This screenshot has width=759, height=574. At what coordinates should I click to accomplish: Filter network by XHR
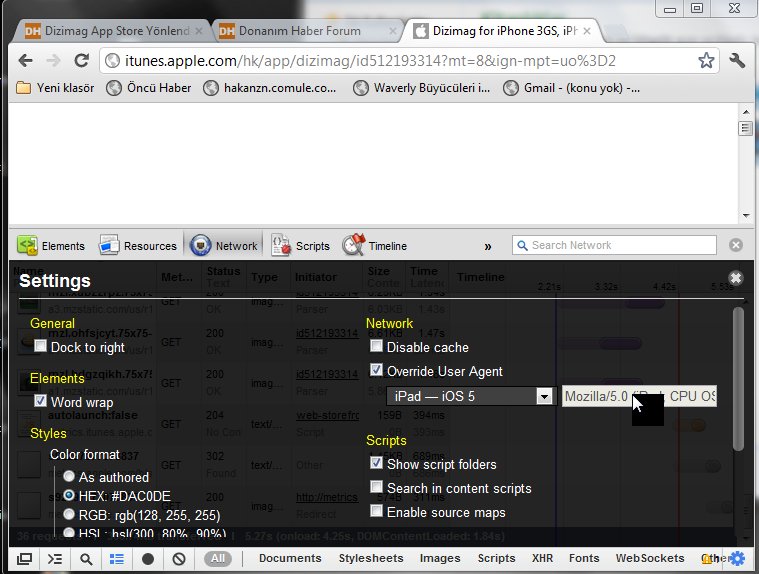pos(542,558)
